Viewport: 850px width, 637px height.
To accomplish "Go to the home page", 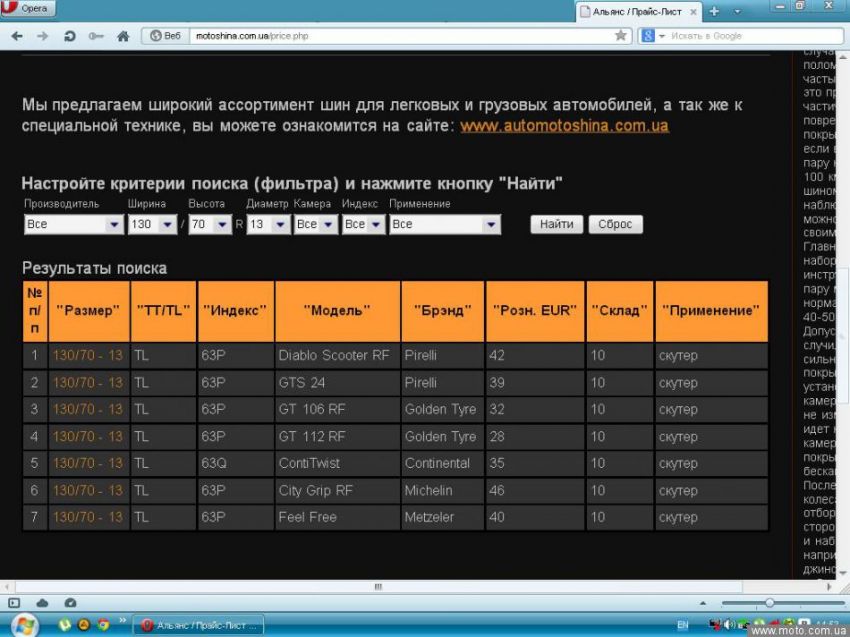I will tap(123, 36).
